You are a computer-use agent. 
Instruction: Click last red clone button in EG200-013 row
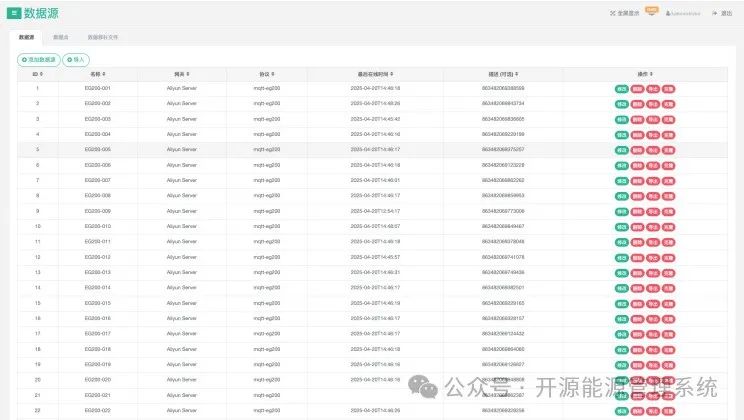point(669,273)
